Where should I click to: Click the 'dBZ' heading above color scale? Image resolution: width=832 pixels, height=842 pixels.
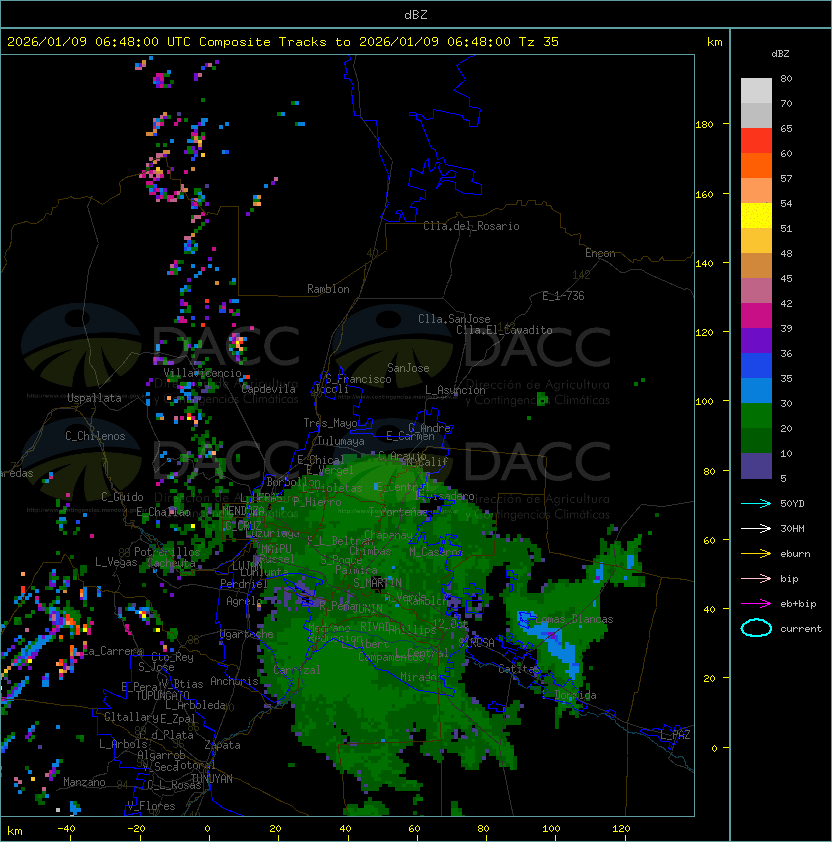[780, 54]
